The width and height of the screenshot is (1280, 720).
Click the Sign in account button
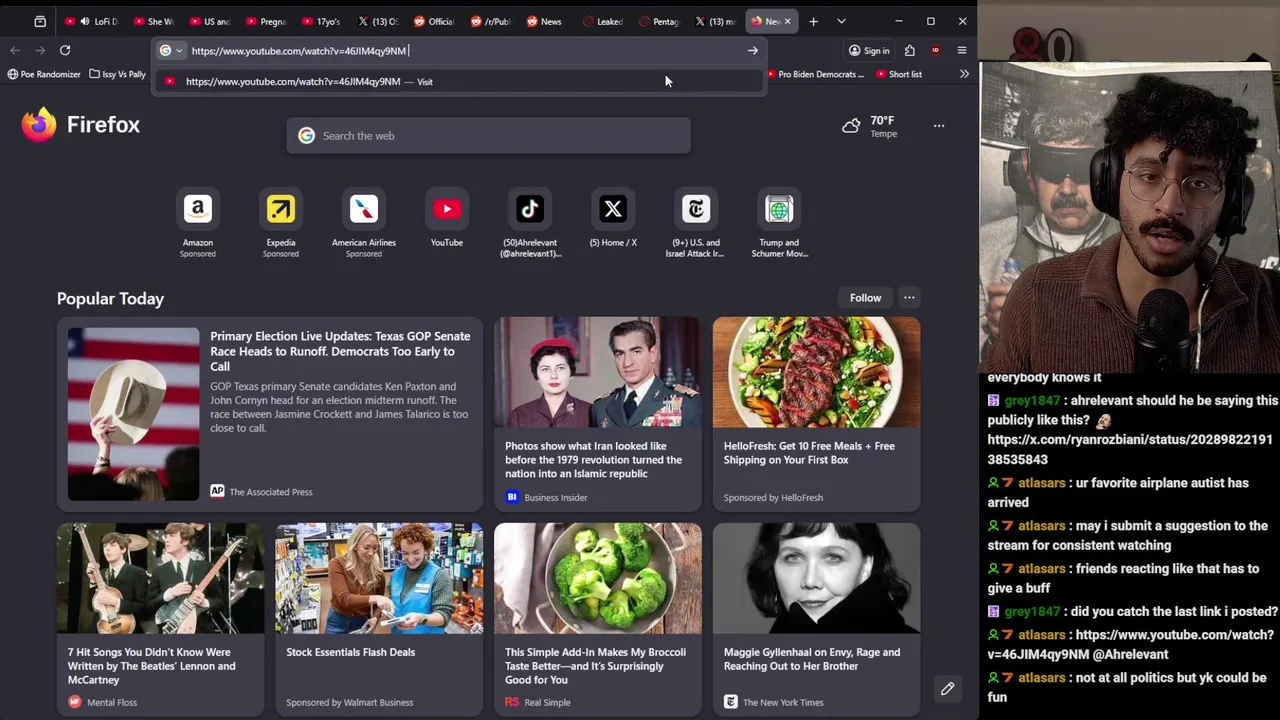[x=869, y=50]
